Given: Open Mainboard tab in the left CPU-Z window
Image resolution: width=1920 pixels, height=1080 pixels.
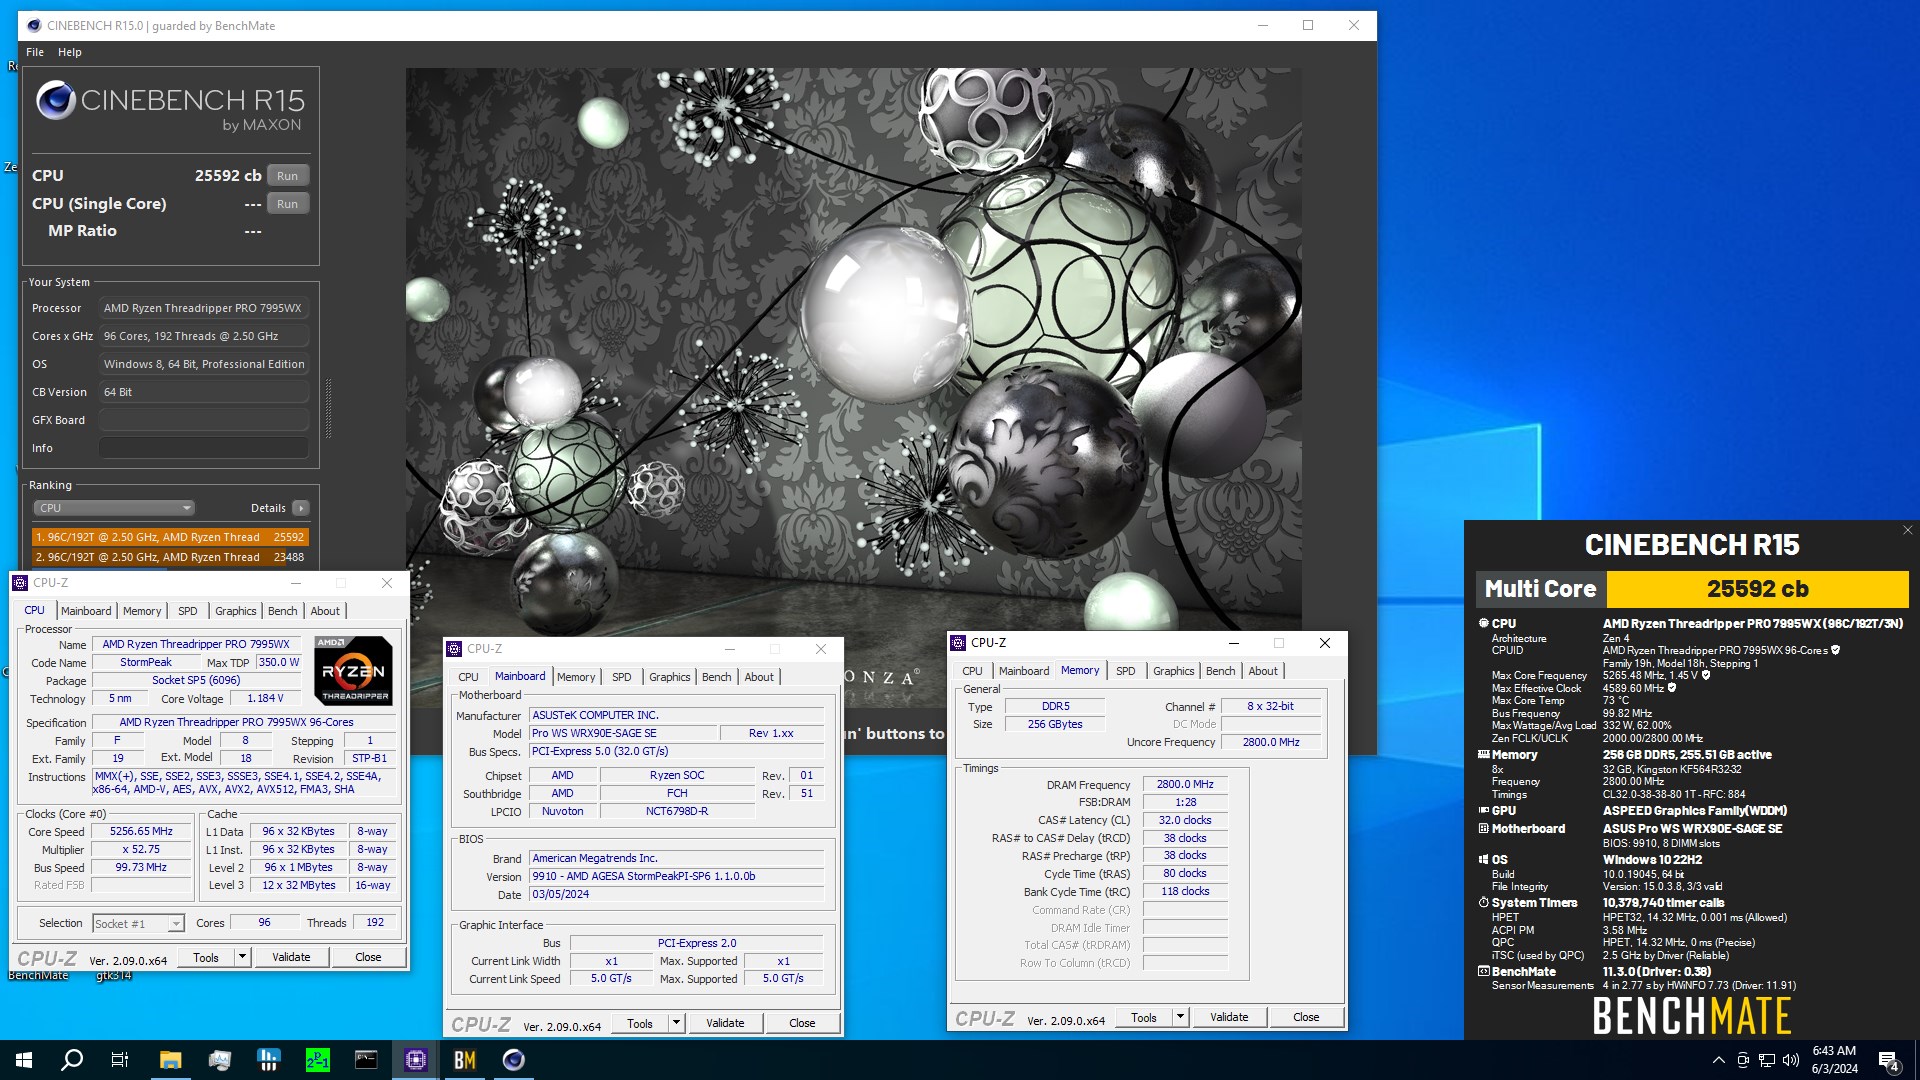Looking at the screenshot, I should pyautogui.click(x=86, y=611).
